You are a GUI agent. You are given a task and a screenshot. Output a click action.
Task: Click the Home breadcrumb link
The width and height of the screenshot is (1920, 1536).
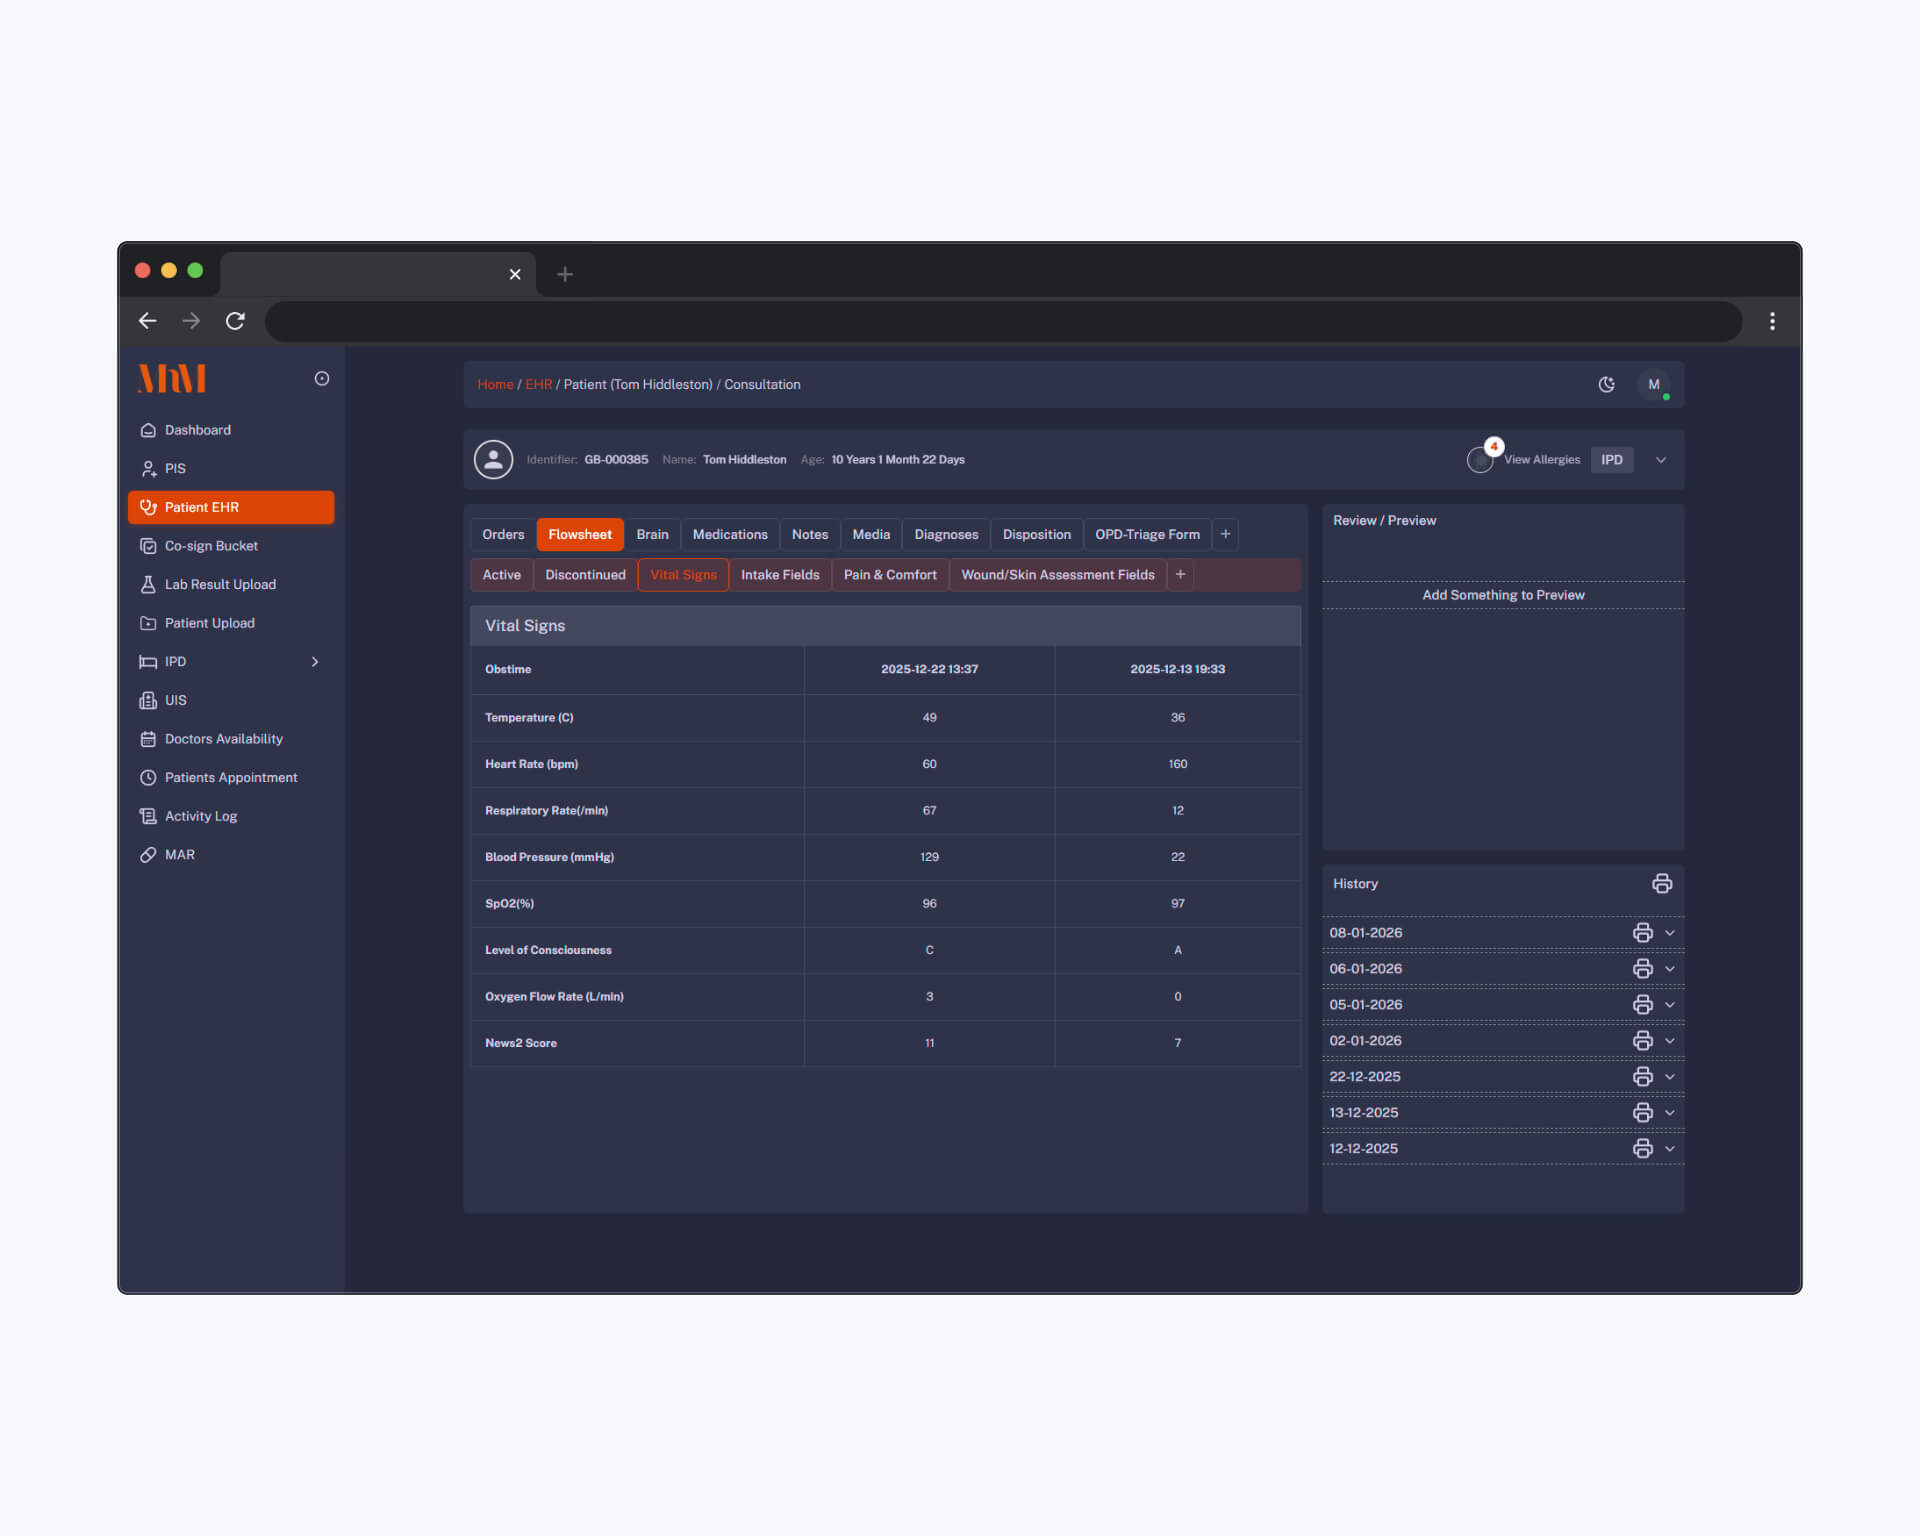(x=495, y=385)
